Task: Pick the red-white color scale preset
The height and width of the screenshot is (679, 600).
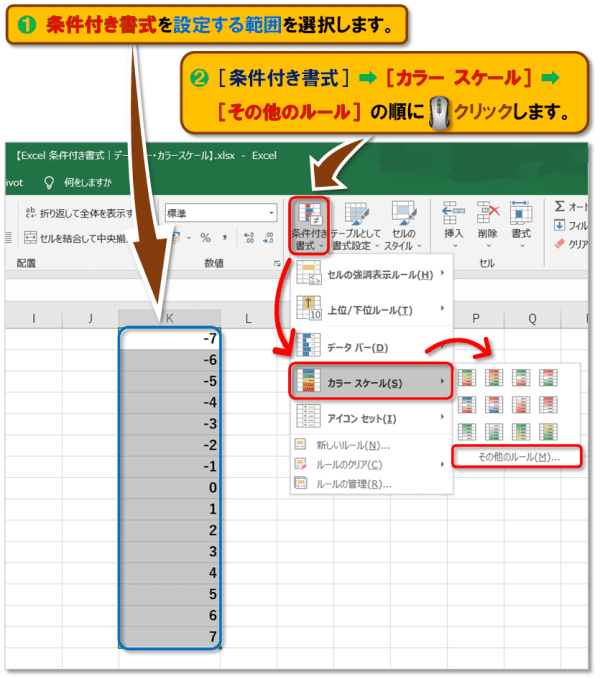Action: [548, 405]
